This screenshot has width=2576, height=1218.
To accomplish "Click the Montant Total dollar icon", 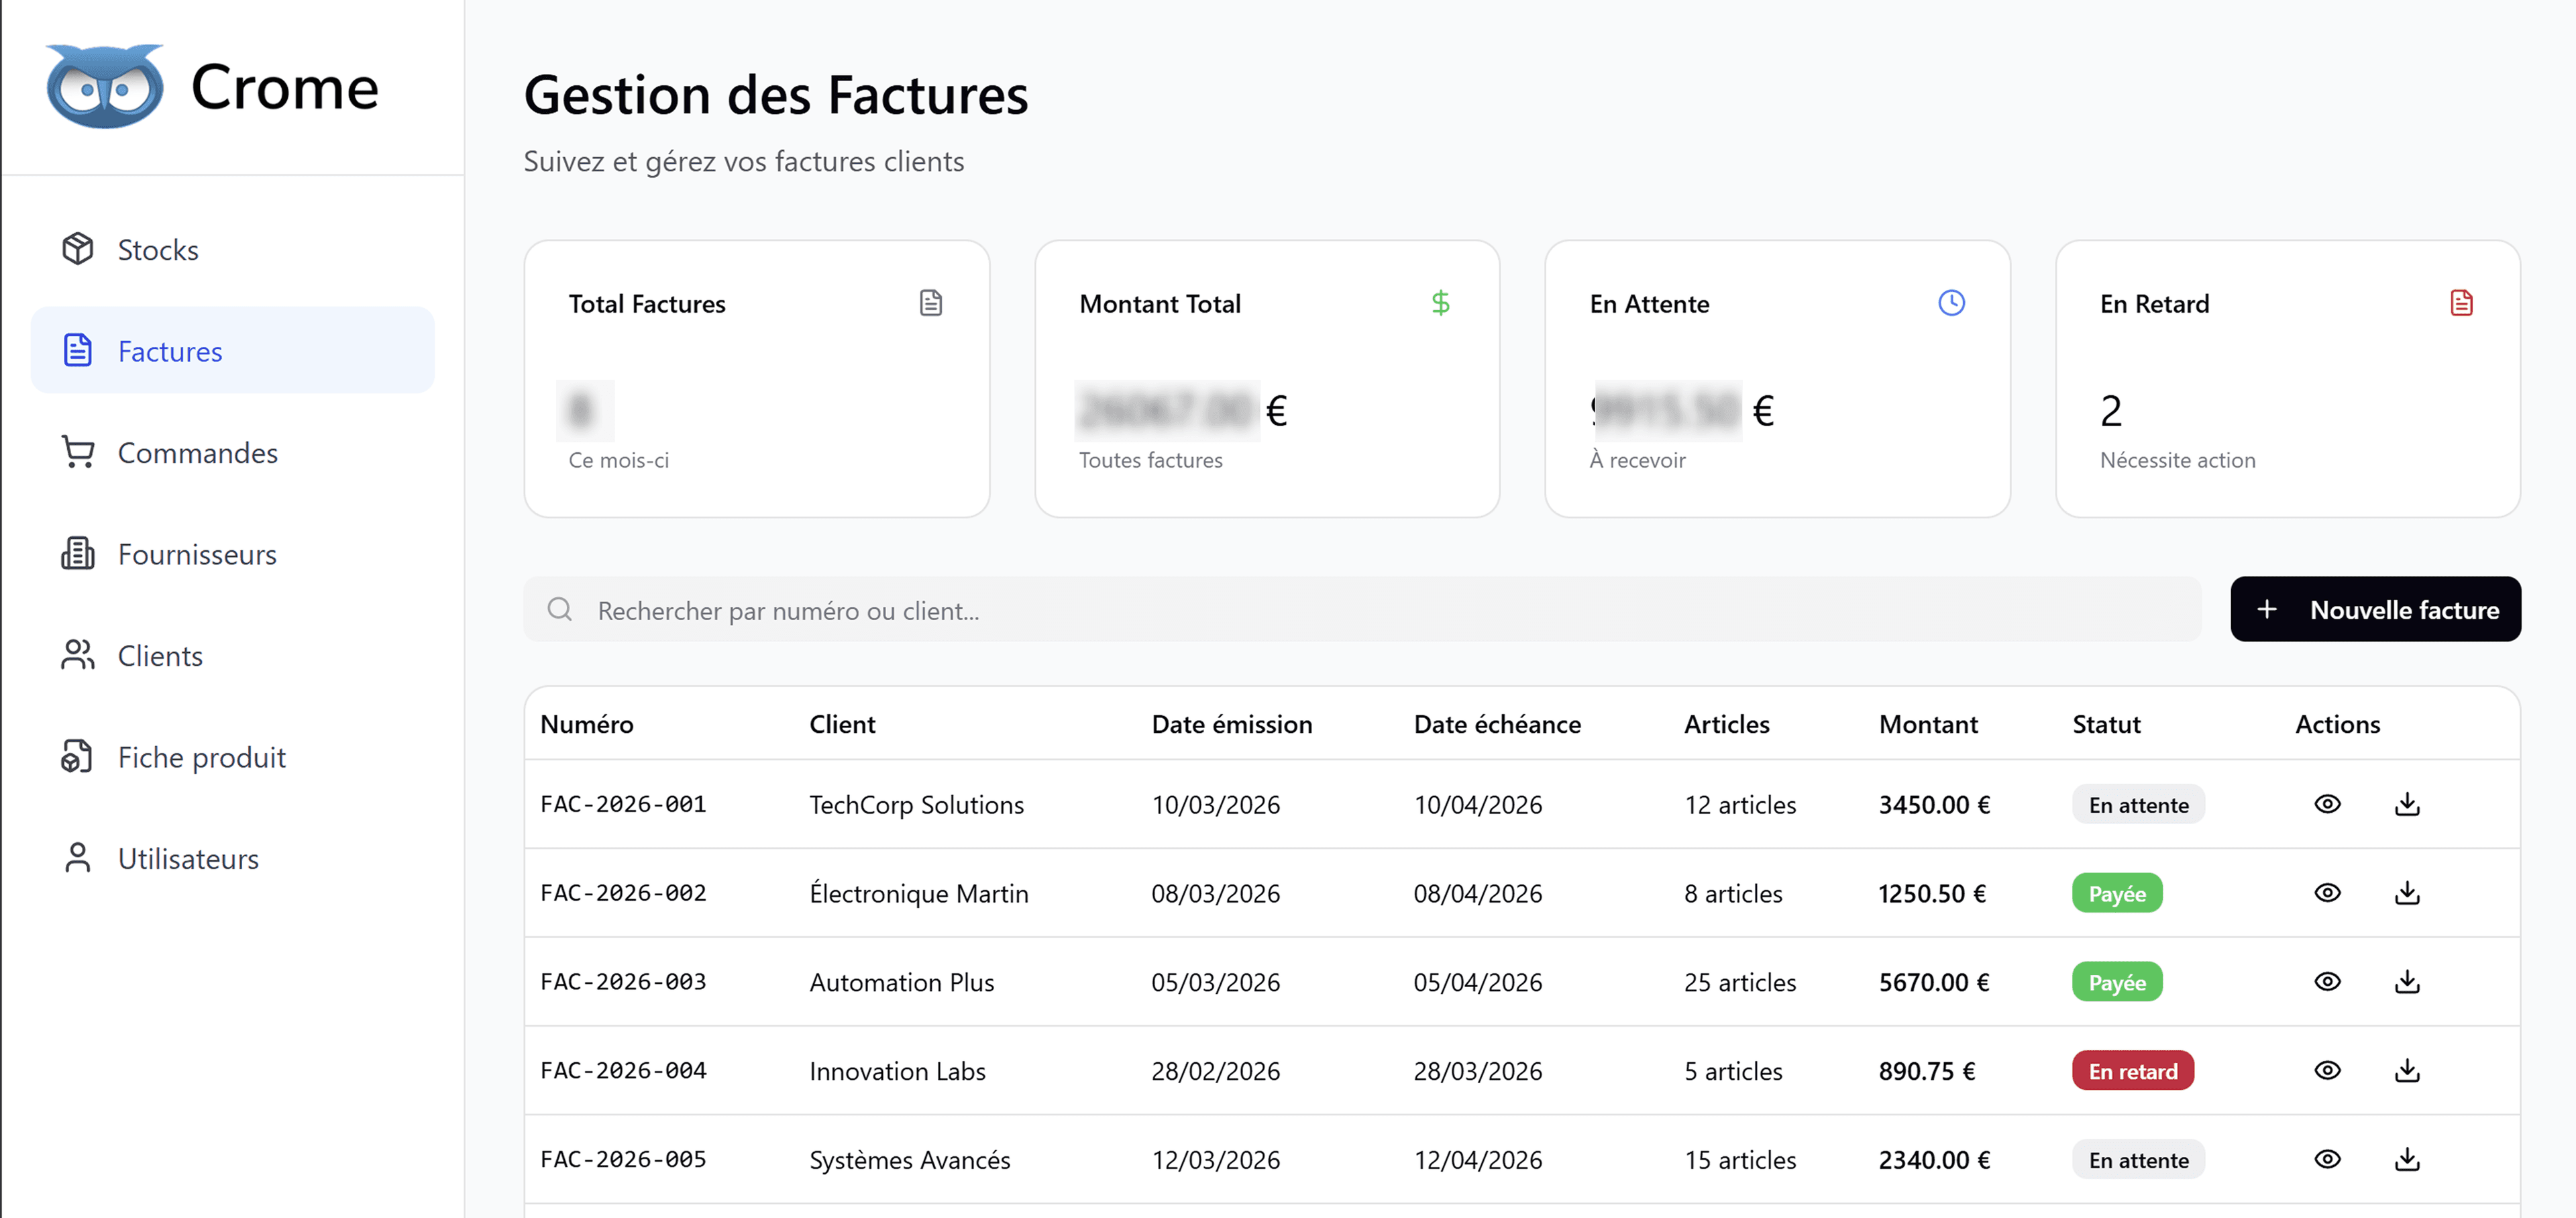I will point(1440,303).
